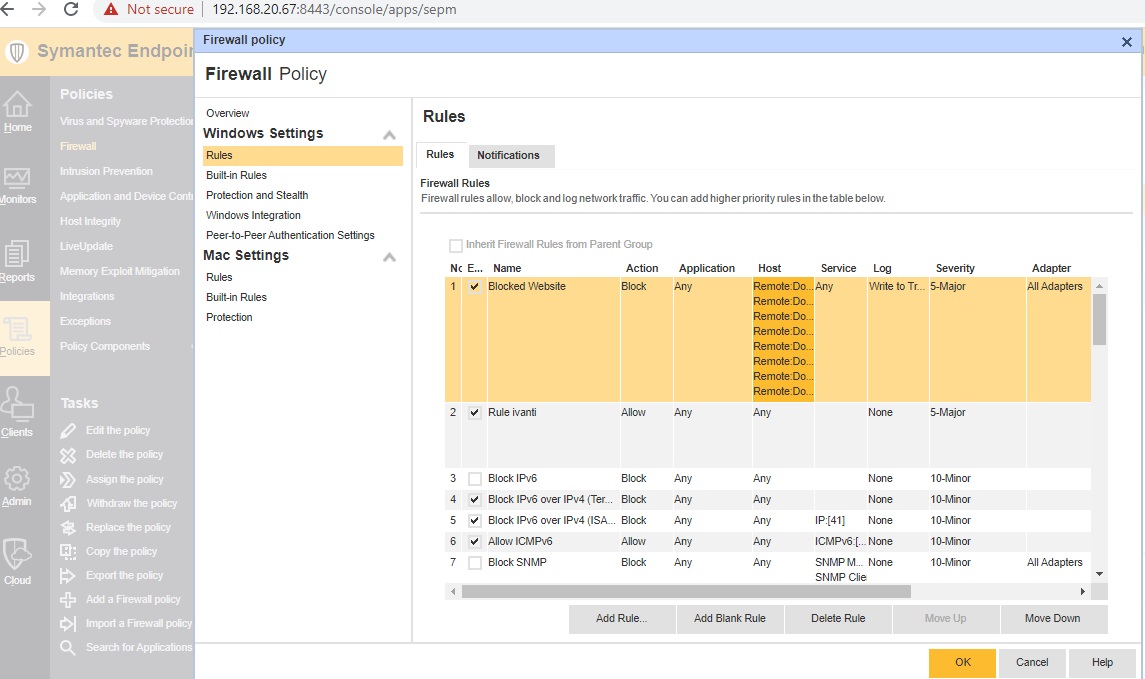Screen dimensions: 1145x679
Task: Click the Add a Firewall policy plus icon
Action: pyautogui.click(x=68, y=600)
